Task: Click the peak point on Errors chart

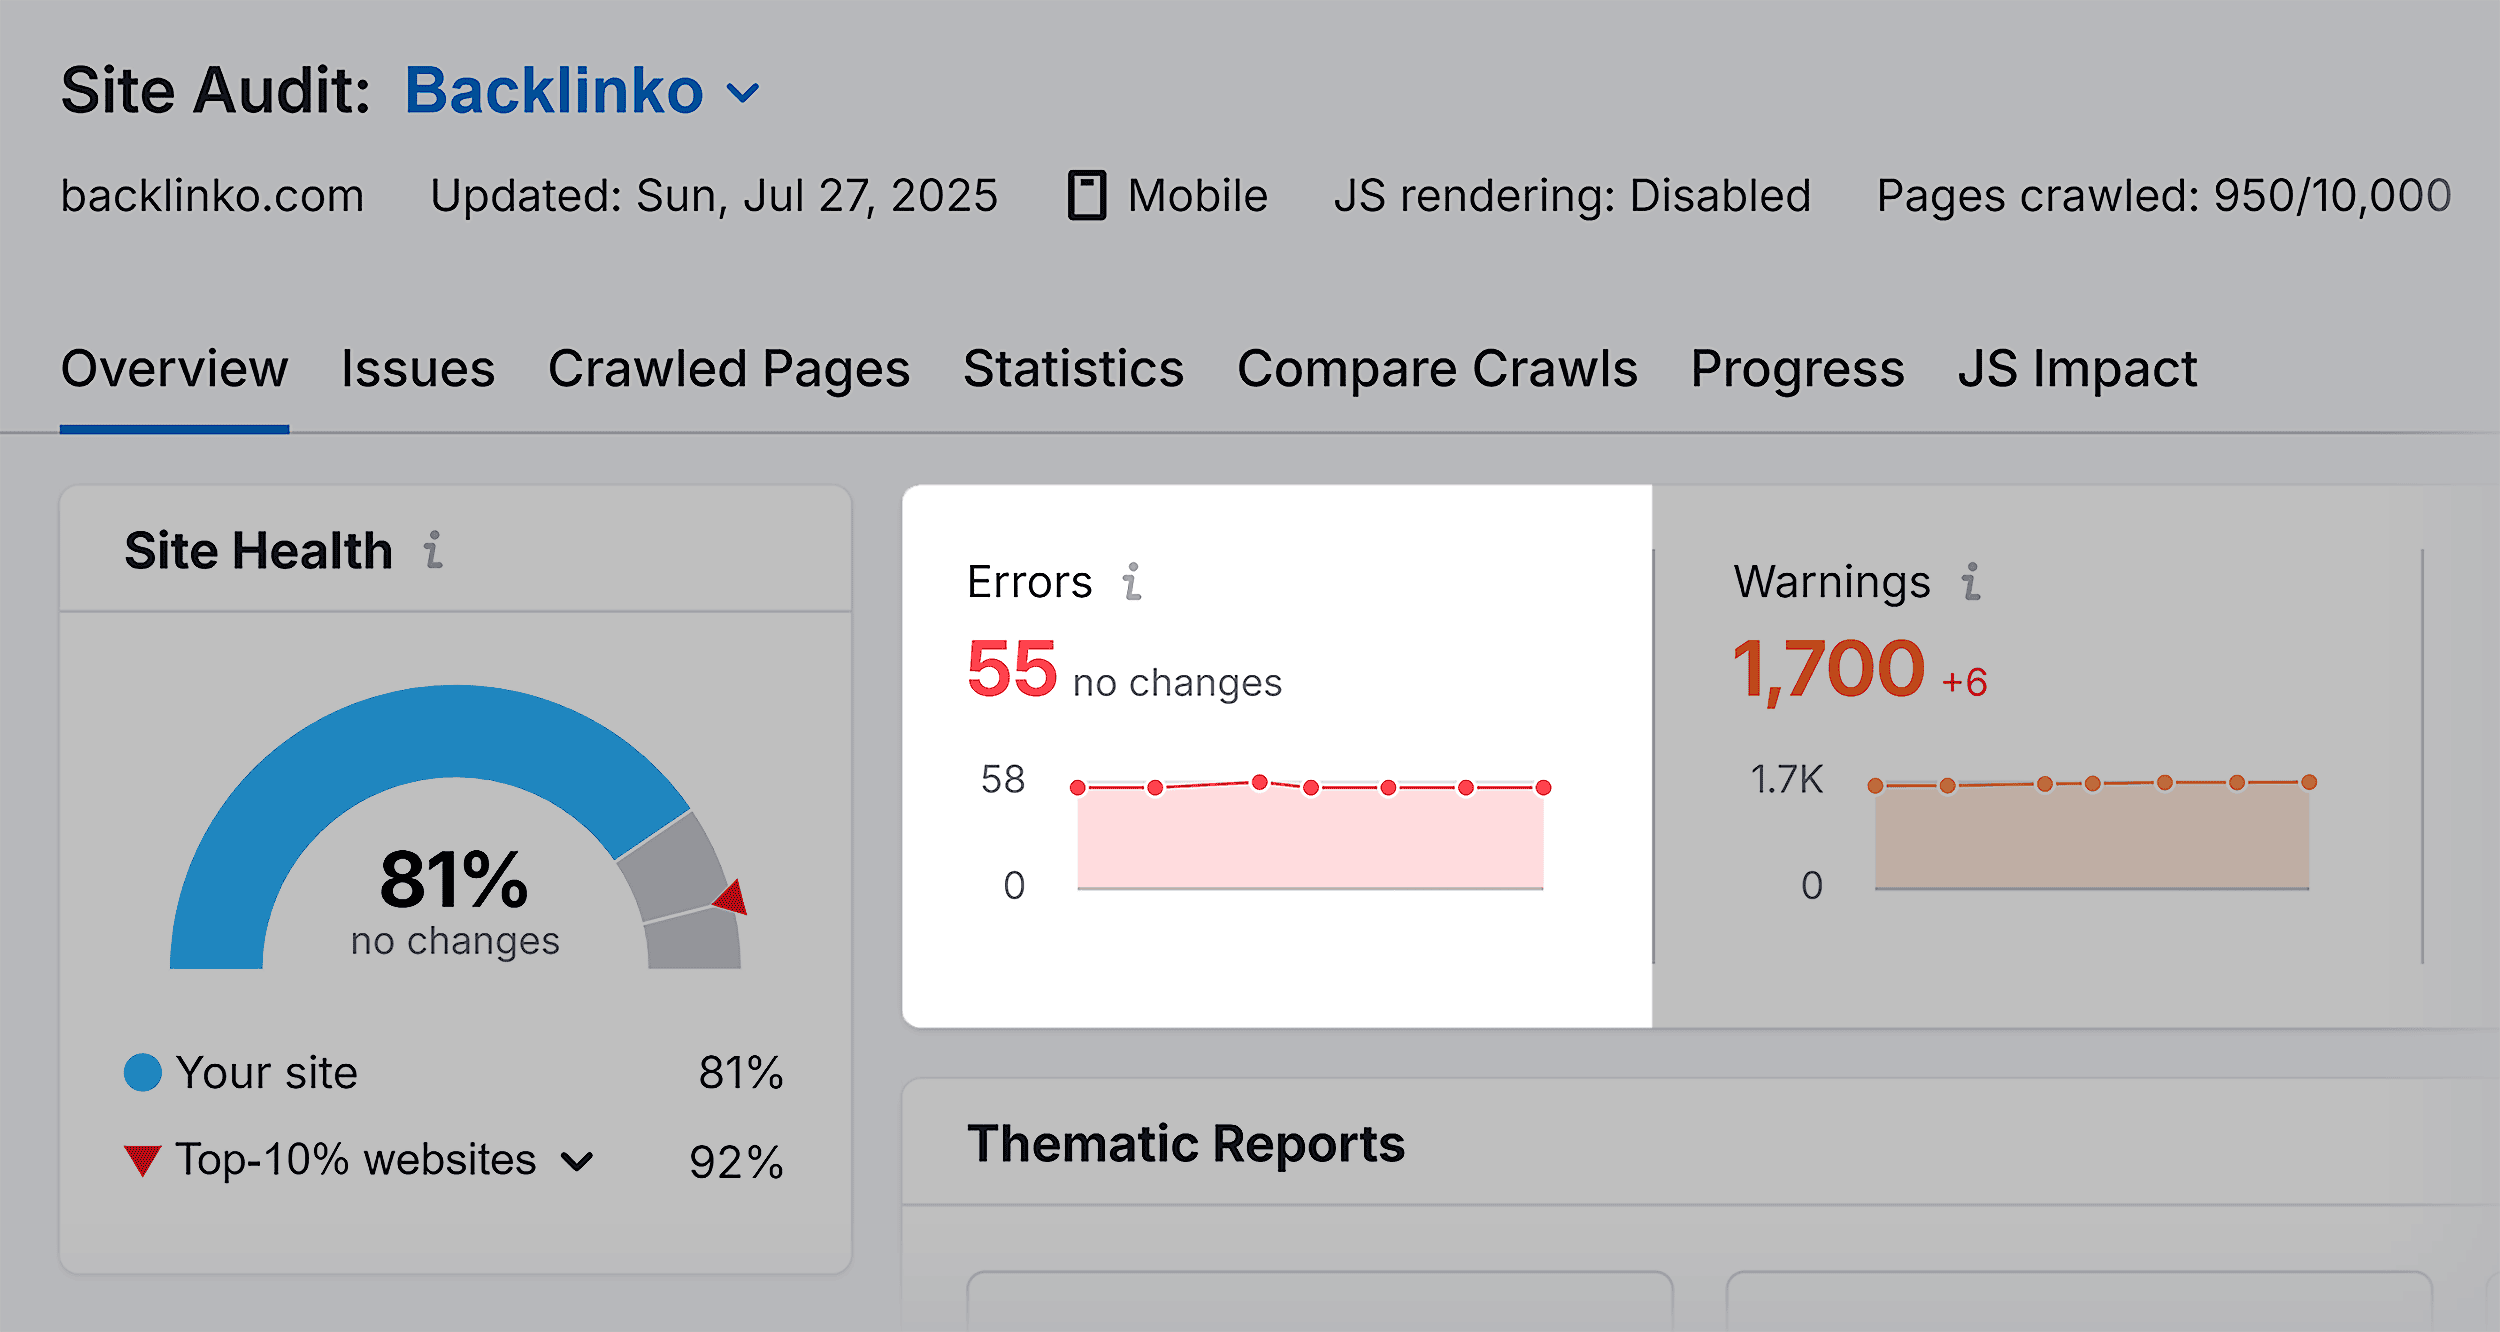Action: tap(1260, 782)
